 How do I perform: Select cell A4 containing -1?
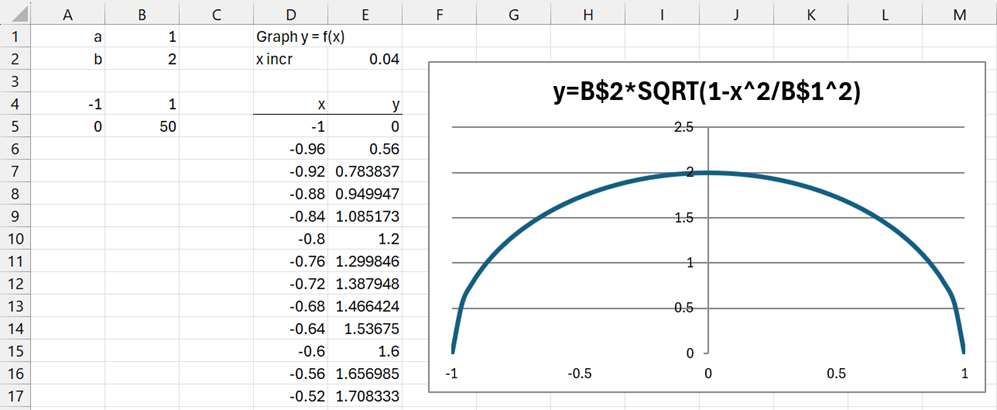tap(67, 105)
